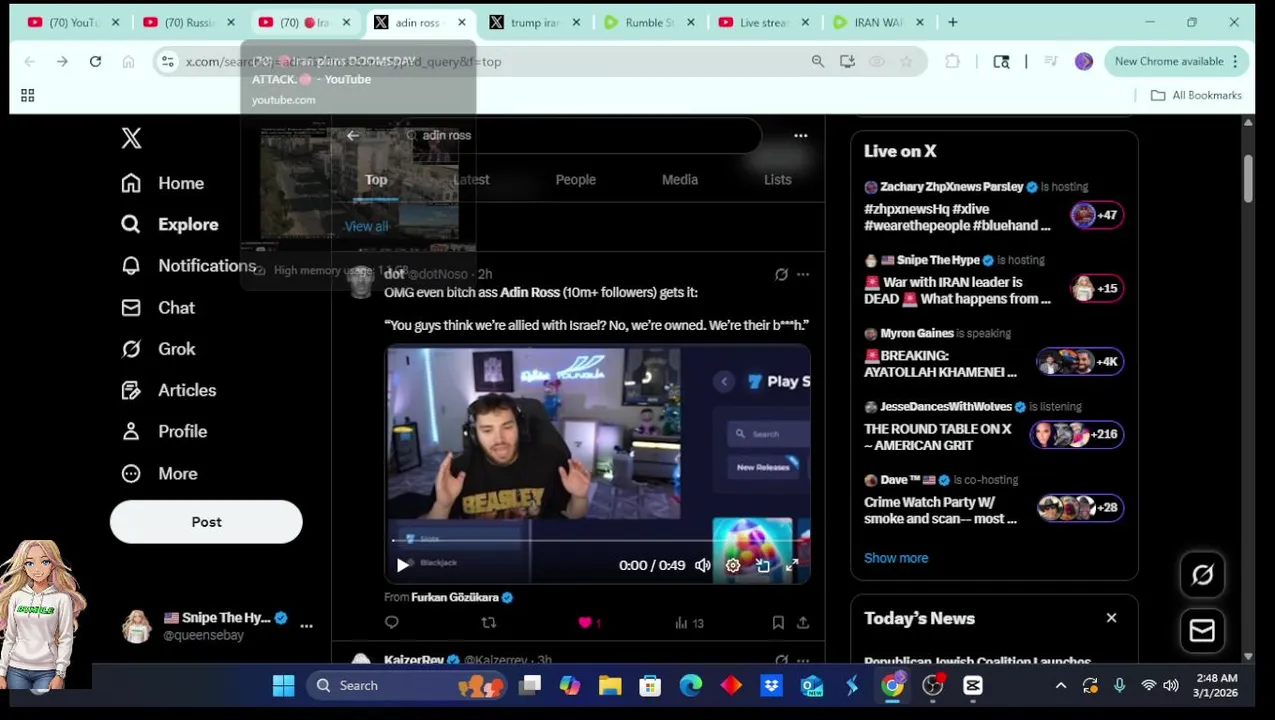This screenshot has width=1275, height=720.
Task: Reply to dot's post
Action: pos(391,622)
